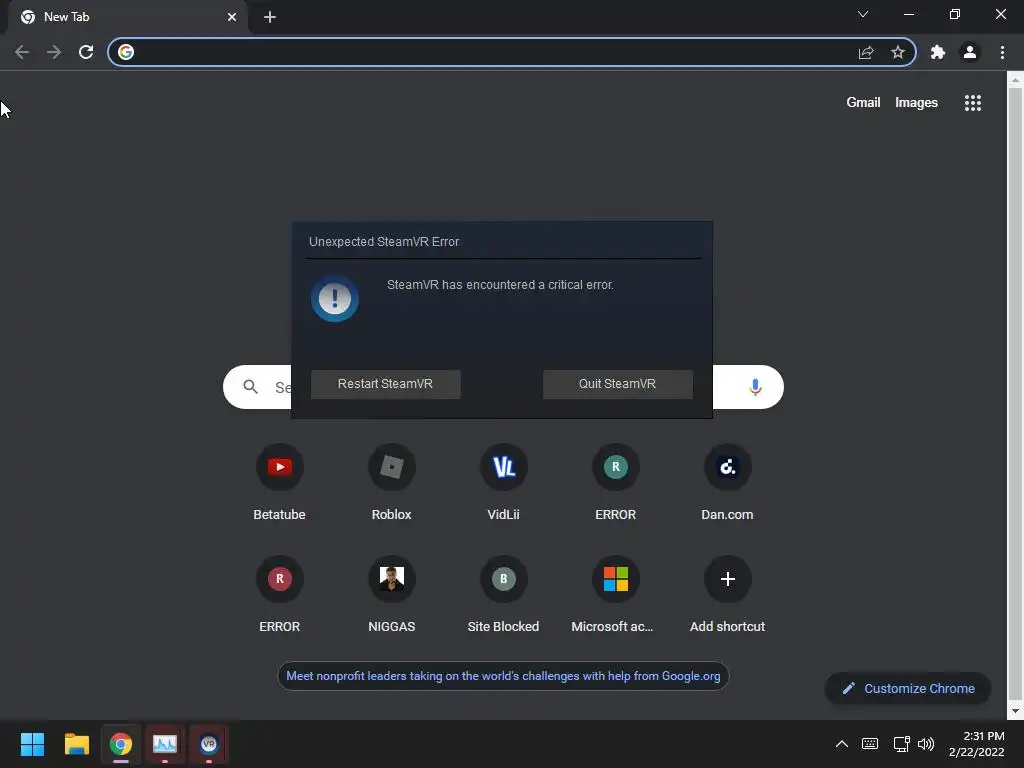Click the search magnifier icon

250,387
